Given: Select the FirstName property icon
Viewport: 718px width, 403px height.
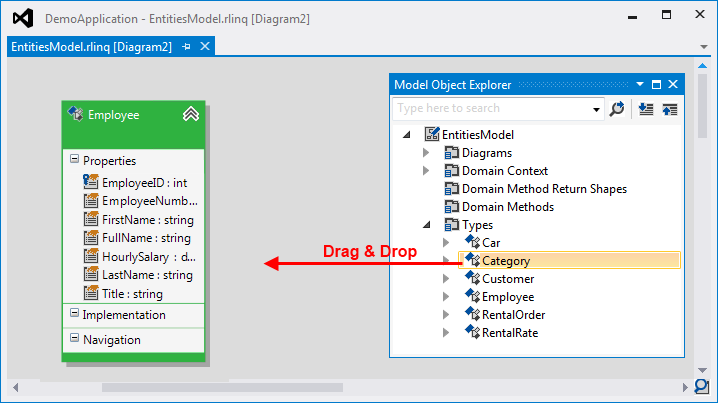Looking at the screenshot, I should coord(91,219).
